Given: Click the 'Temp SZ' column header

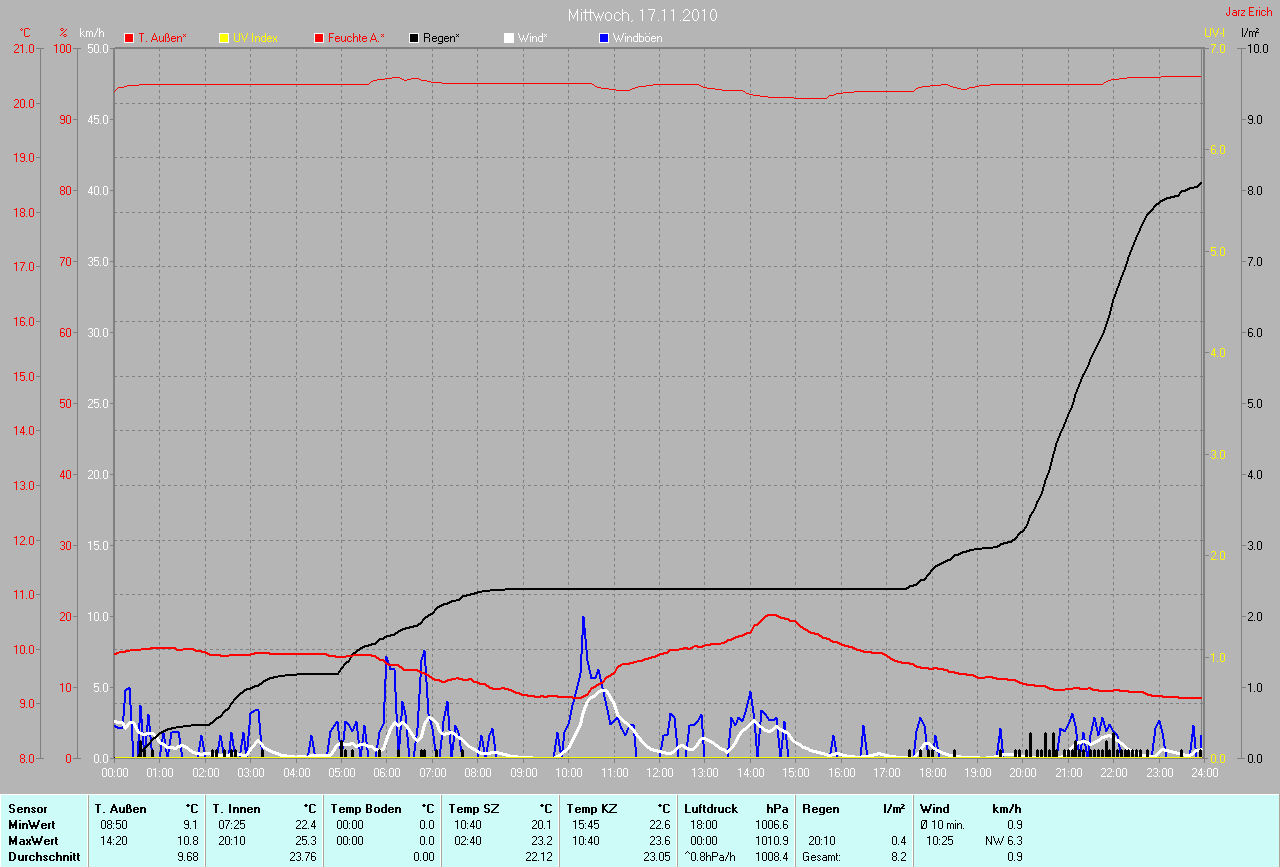Looking at the screenshot, I should point(473,808).
